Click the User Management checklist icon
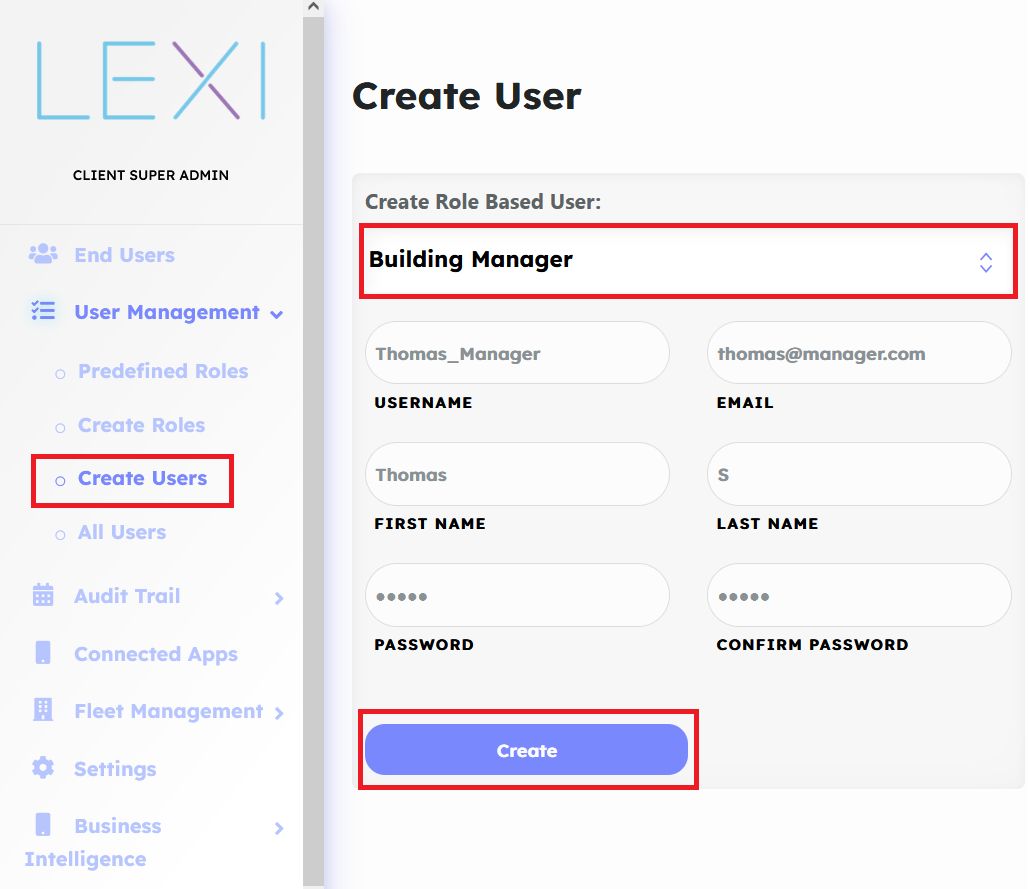 pos(43,311)
